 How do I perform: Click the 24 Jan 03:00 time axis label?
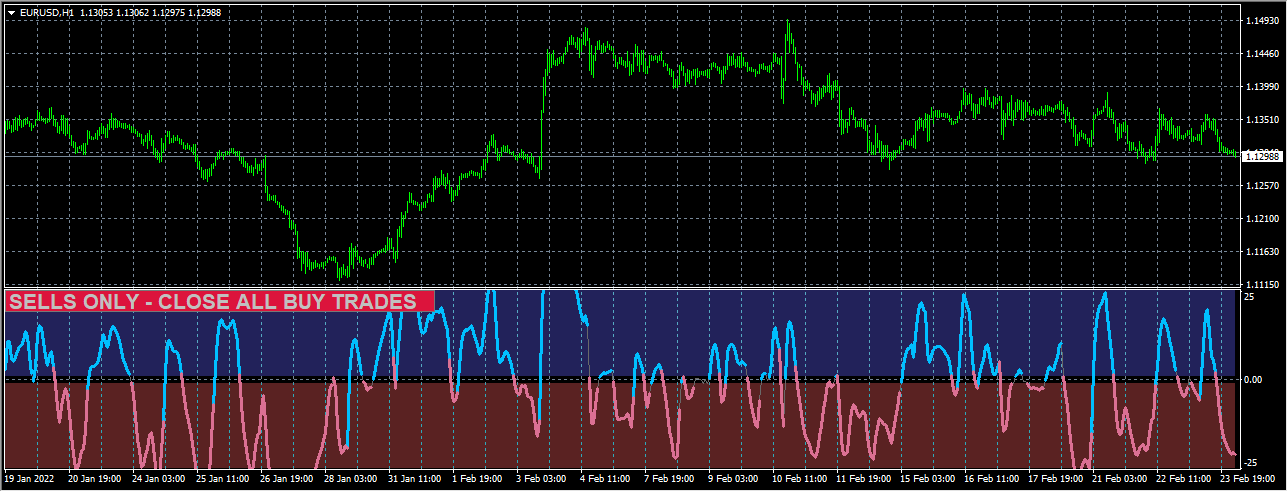pos(158,478)
